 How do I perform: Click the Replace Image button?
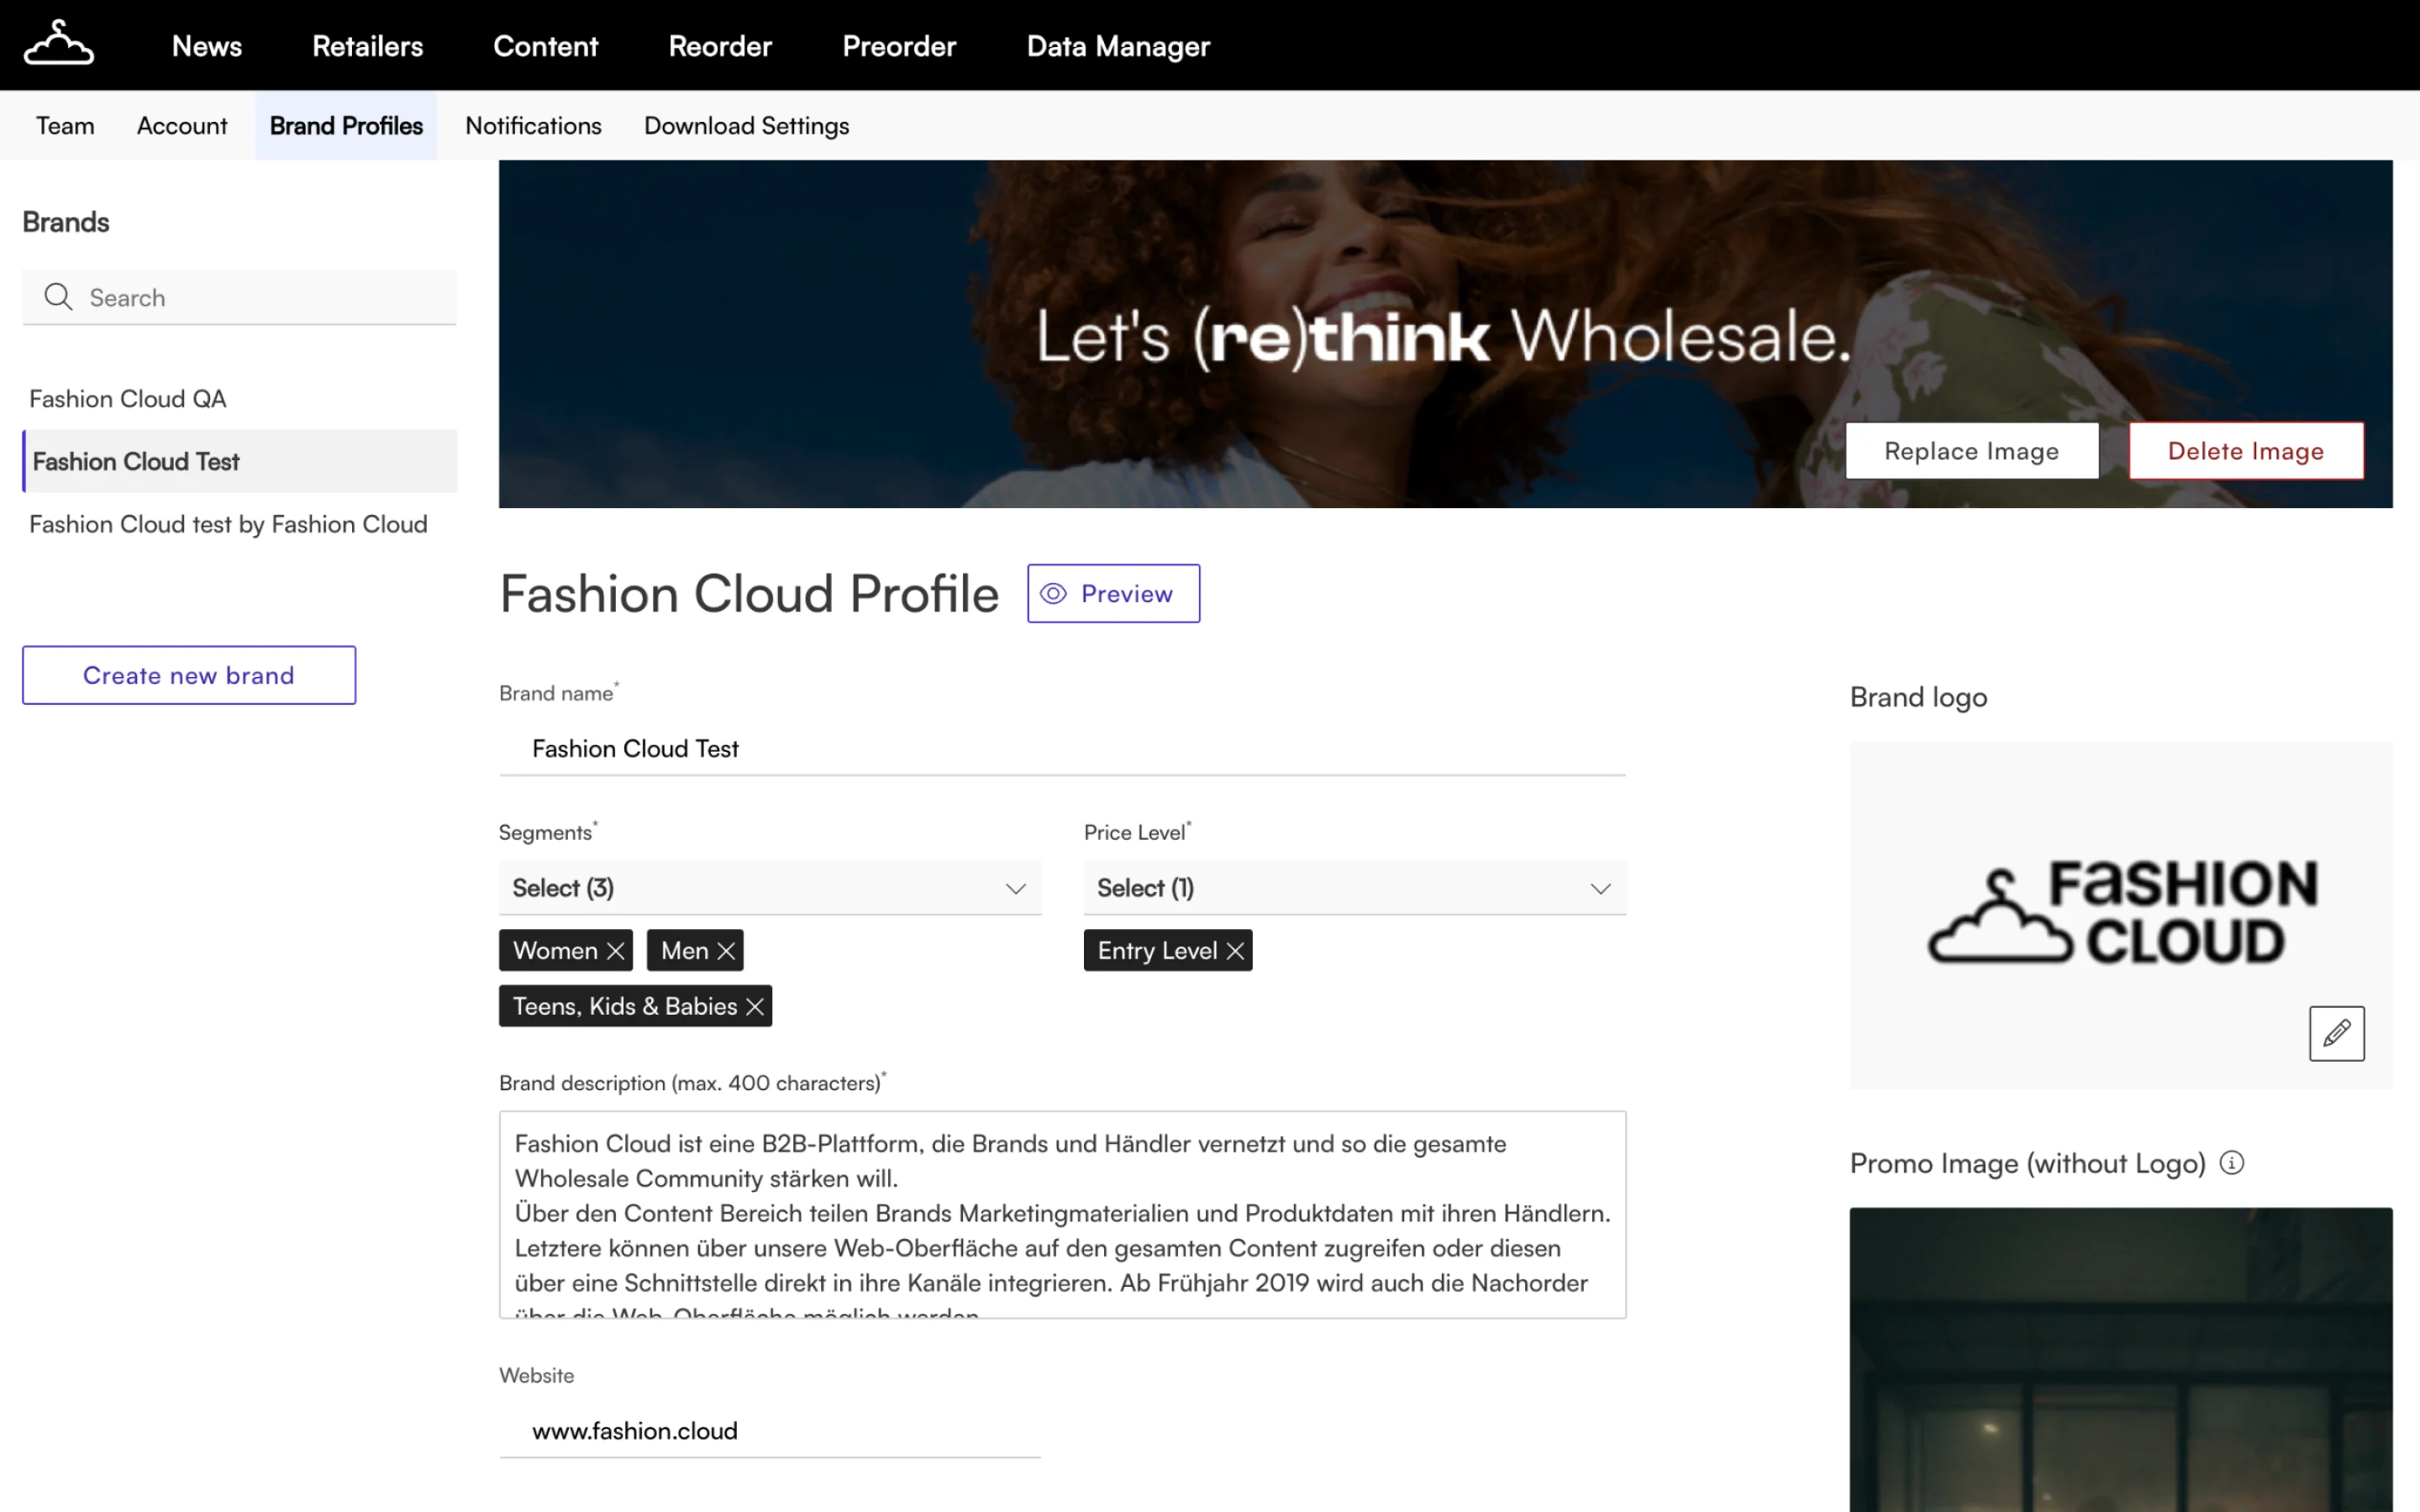(x=1971, y=451)
